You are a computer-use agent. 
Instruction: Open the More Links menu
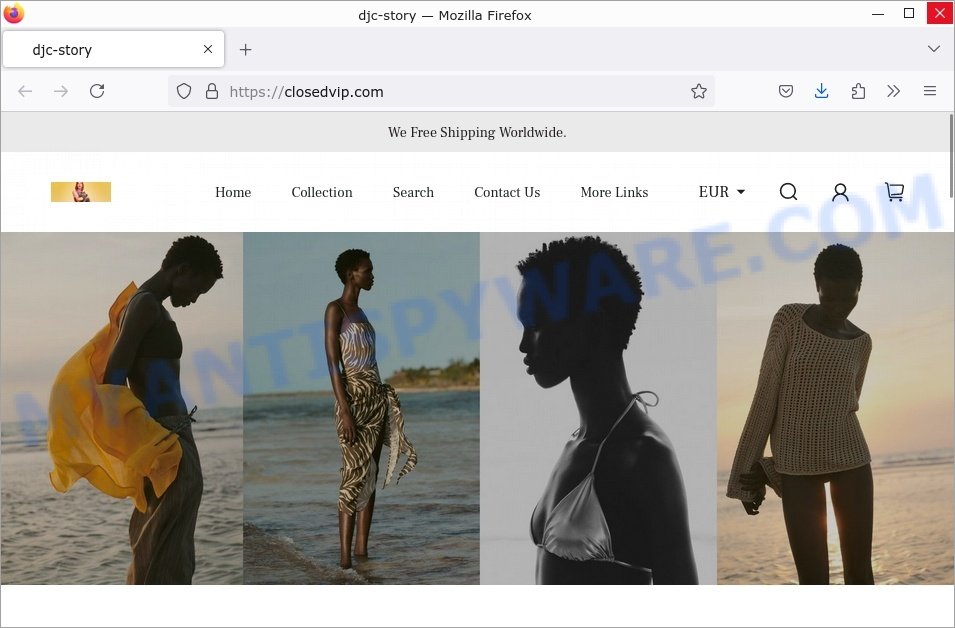(x=614, y=192)
